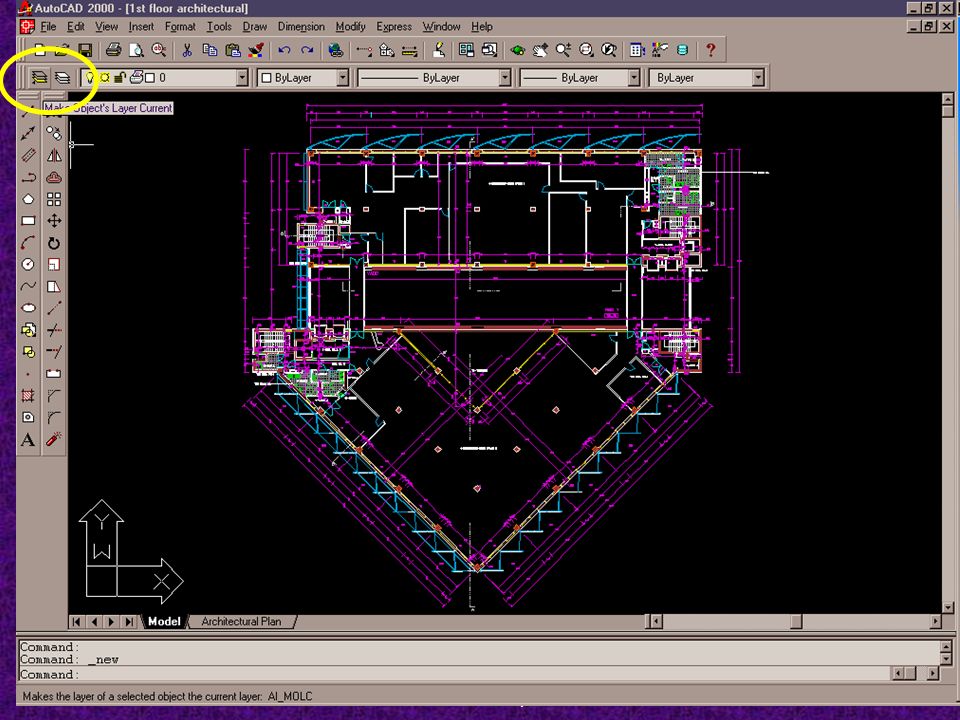Select the Hatch tool

click(28, 396)
